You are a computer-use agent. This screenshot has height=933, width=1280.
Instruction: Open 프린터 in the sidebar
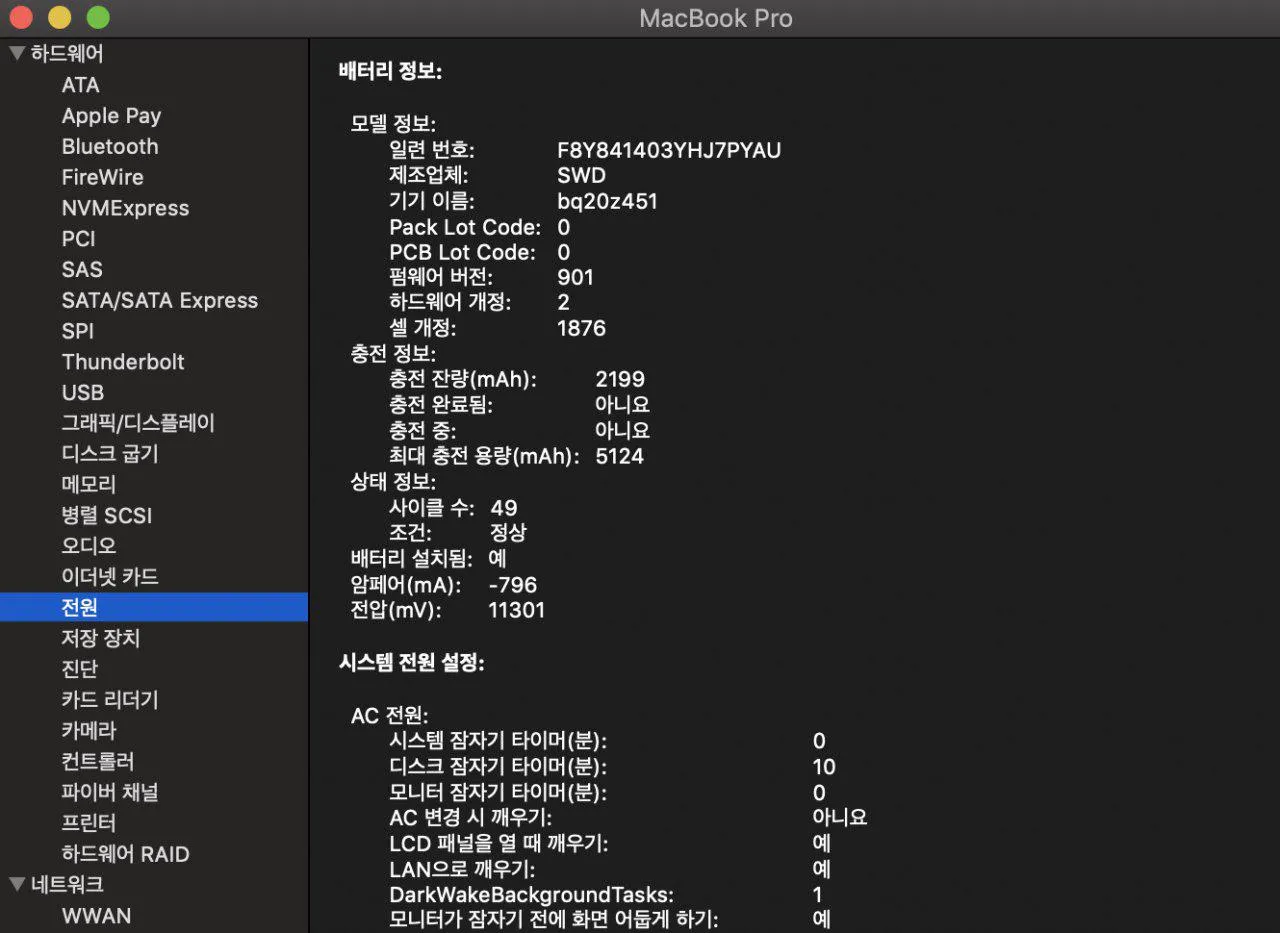coord(89,823)
